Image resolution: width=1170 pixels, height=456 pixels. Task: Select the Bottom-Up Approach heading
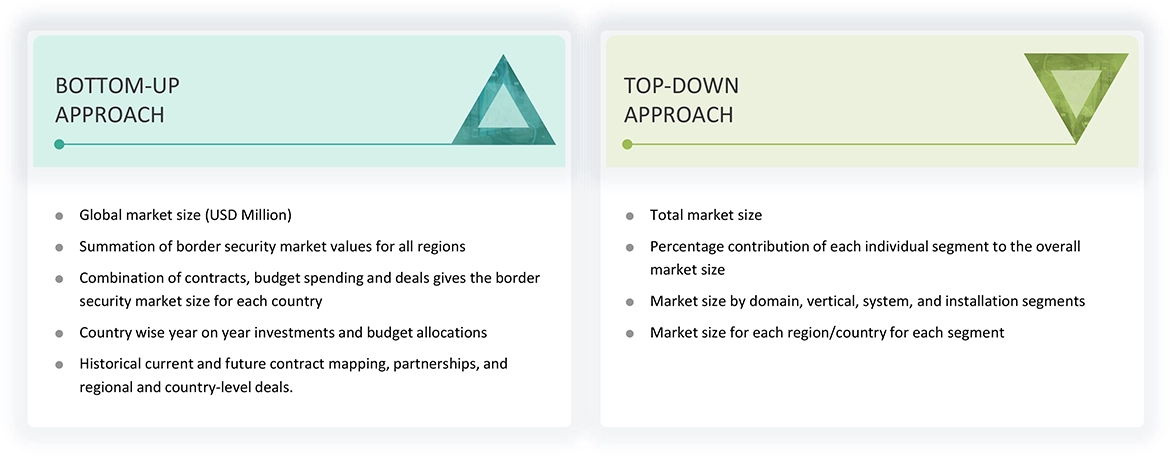coord(117,100)
